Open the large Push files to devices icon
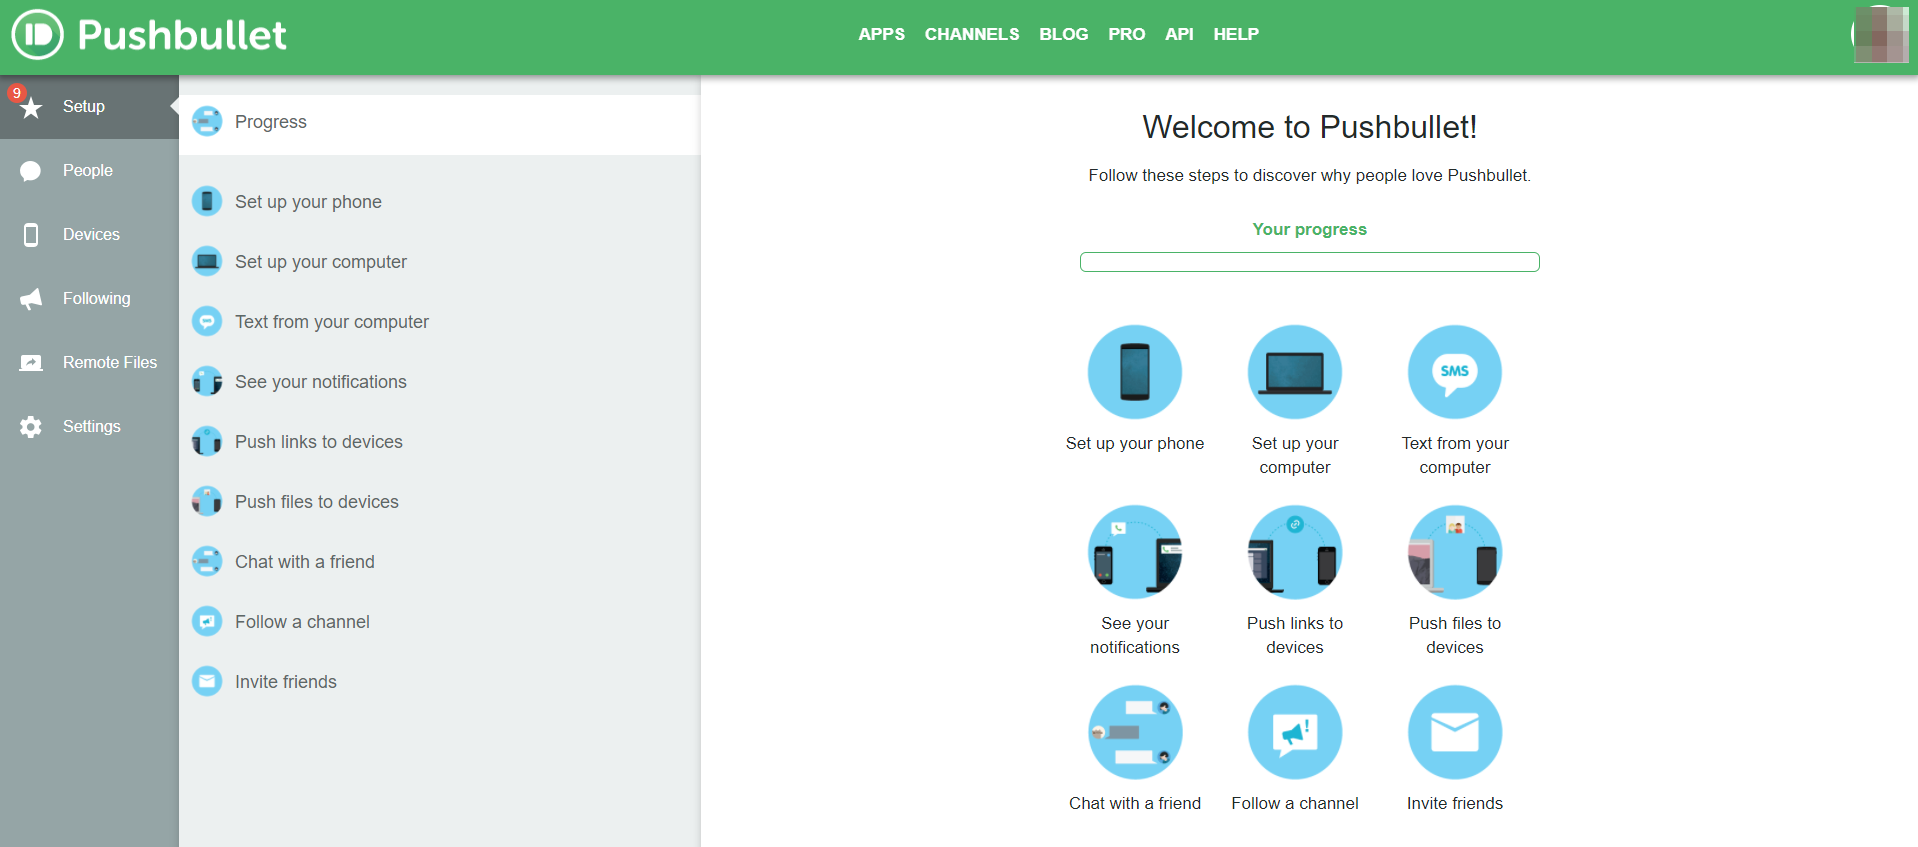 point(1455,552)
